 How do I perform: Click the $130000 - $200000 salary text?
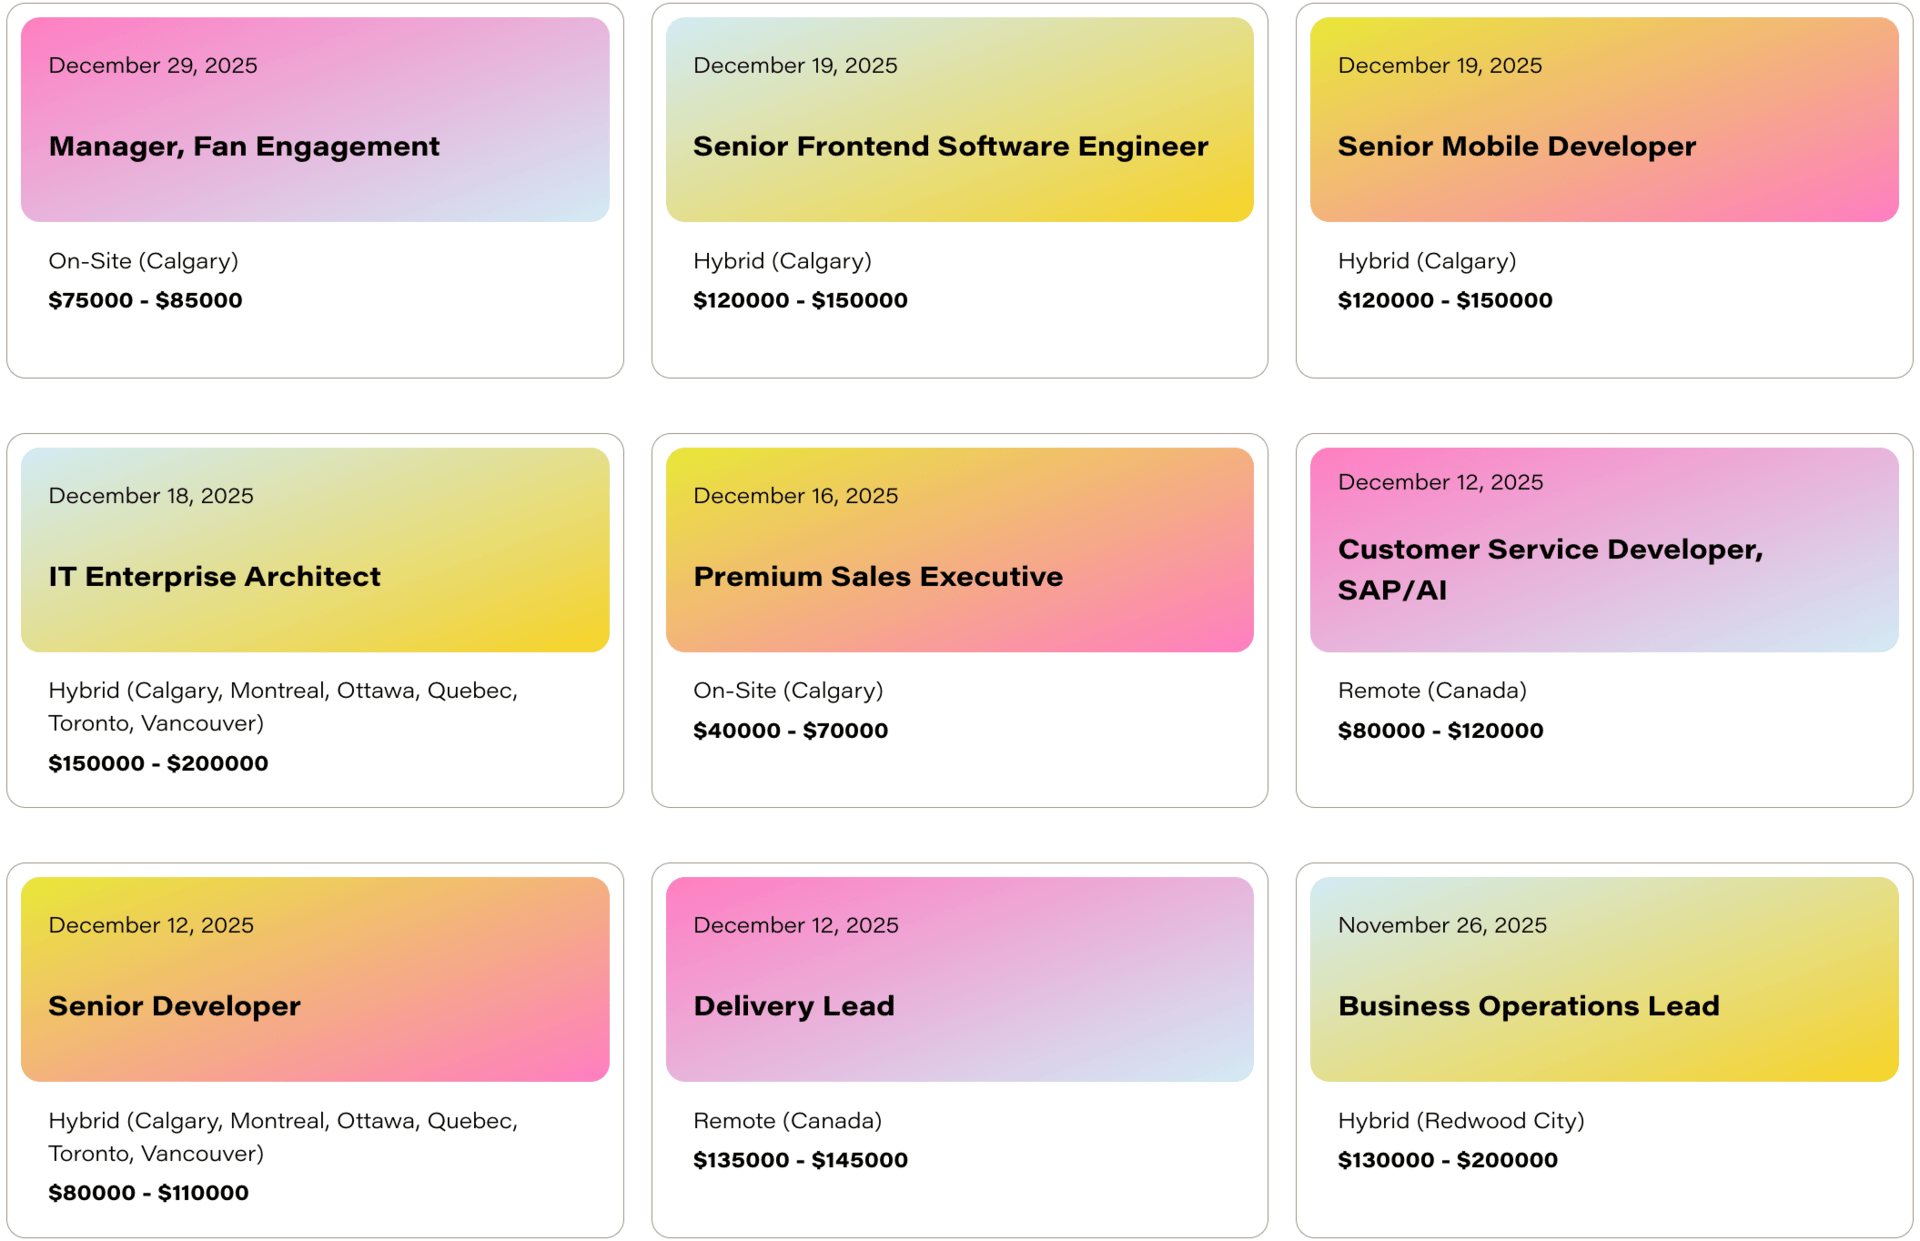1447,1160
